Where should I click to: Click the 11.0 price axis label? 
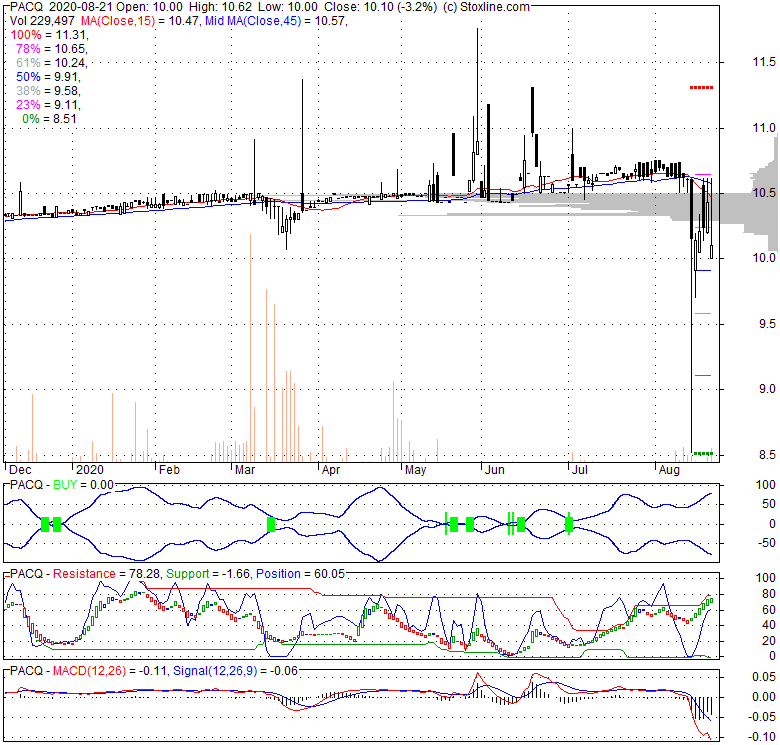pos(764,128)
